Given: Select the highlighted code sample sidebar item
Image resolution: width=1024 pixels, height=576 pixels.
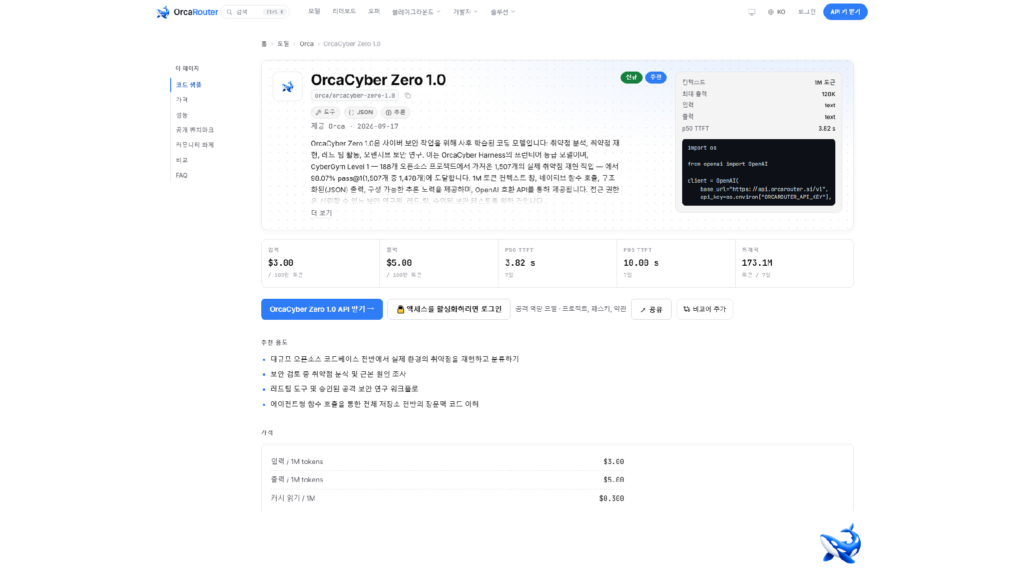Looking at the screenshot, I should (189, 85).
